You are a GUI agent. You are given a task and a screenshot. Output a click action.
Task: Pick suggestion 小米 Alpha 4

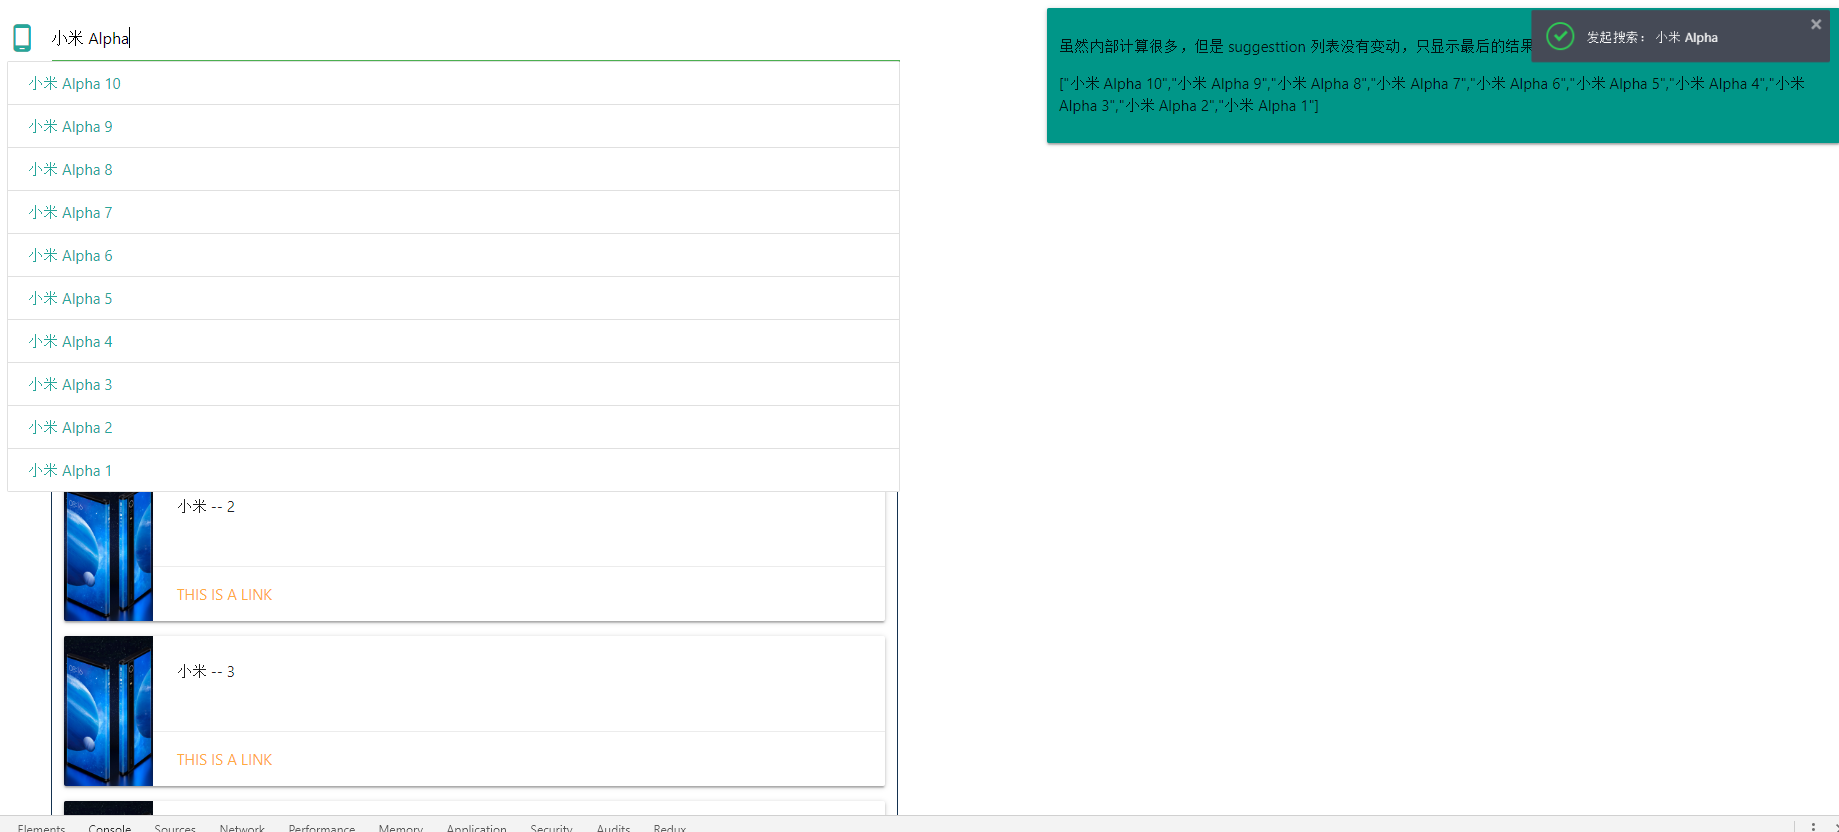point(453,341)
